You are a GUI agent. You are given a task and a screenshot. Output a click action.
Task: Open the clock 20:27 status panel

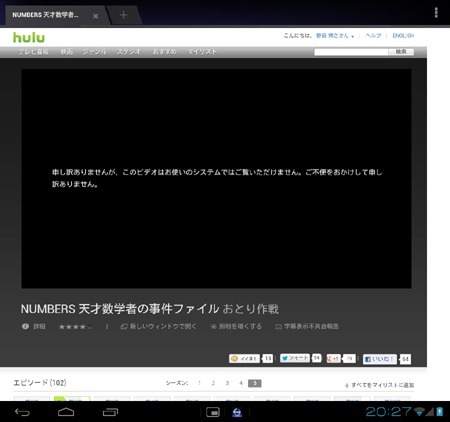tap(388, 412)
